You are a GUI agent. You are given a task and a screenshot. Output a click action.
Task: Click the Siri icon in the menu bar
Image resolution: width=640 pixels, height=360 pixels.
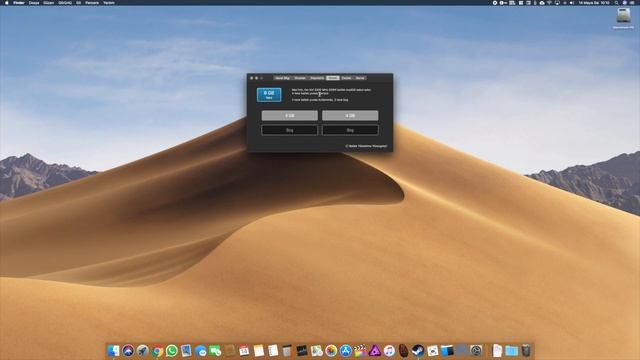[x=624, y=3]
